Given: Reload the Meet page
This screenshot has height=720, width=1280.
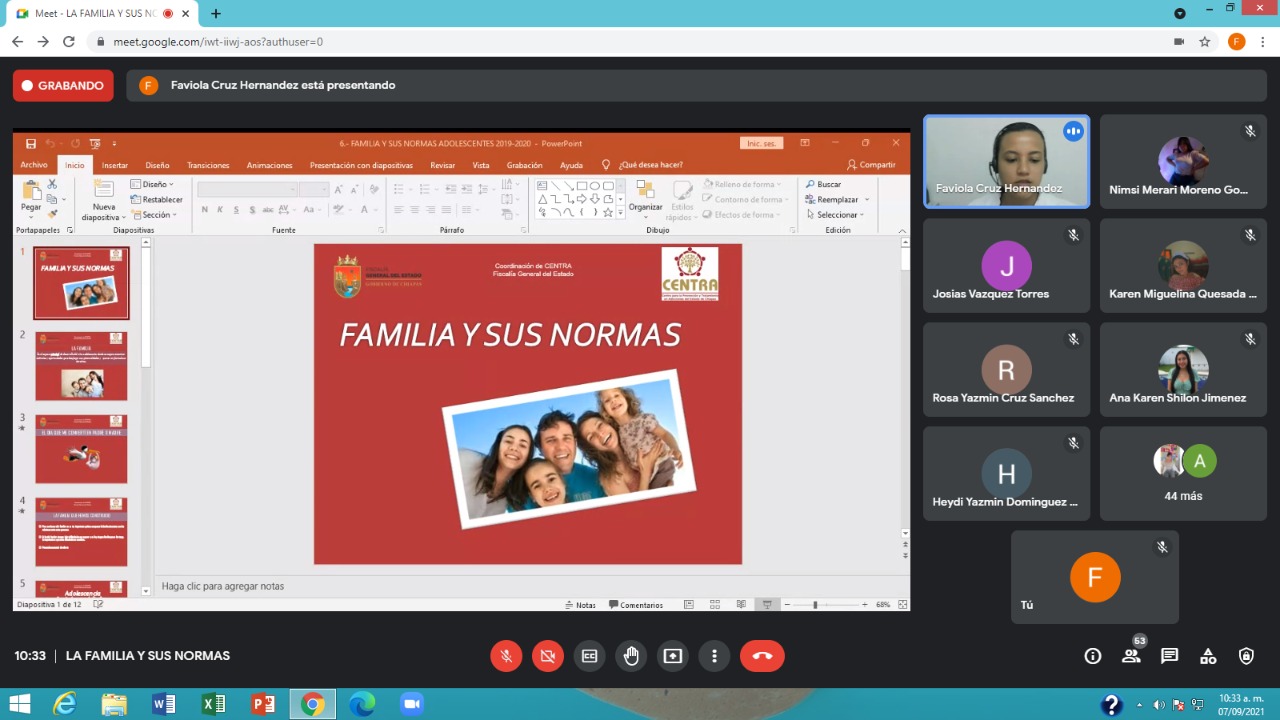Looking at the screenshot, I should (x=69, y=42).
